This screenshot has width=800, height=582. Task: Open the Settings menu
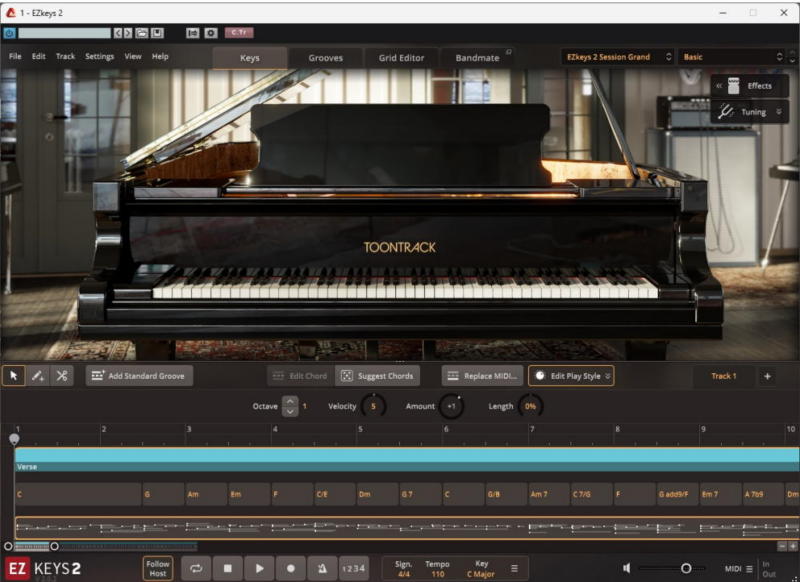(x=99, y=57)
